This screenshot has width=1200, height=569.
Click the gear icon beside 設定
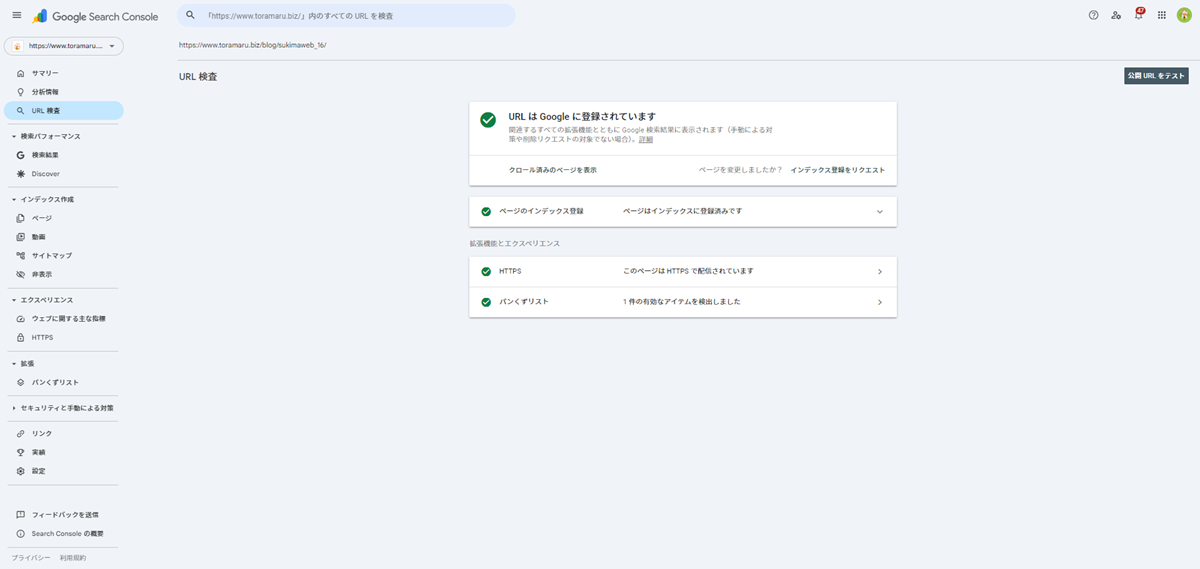coord(20,471)
